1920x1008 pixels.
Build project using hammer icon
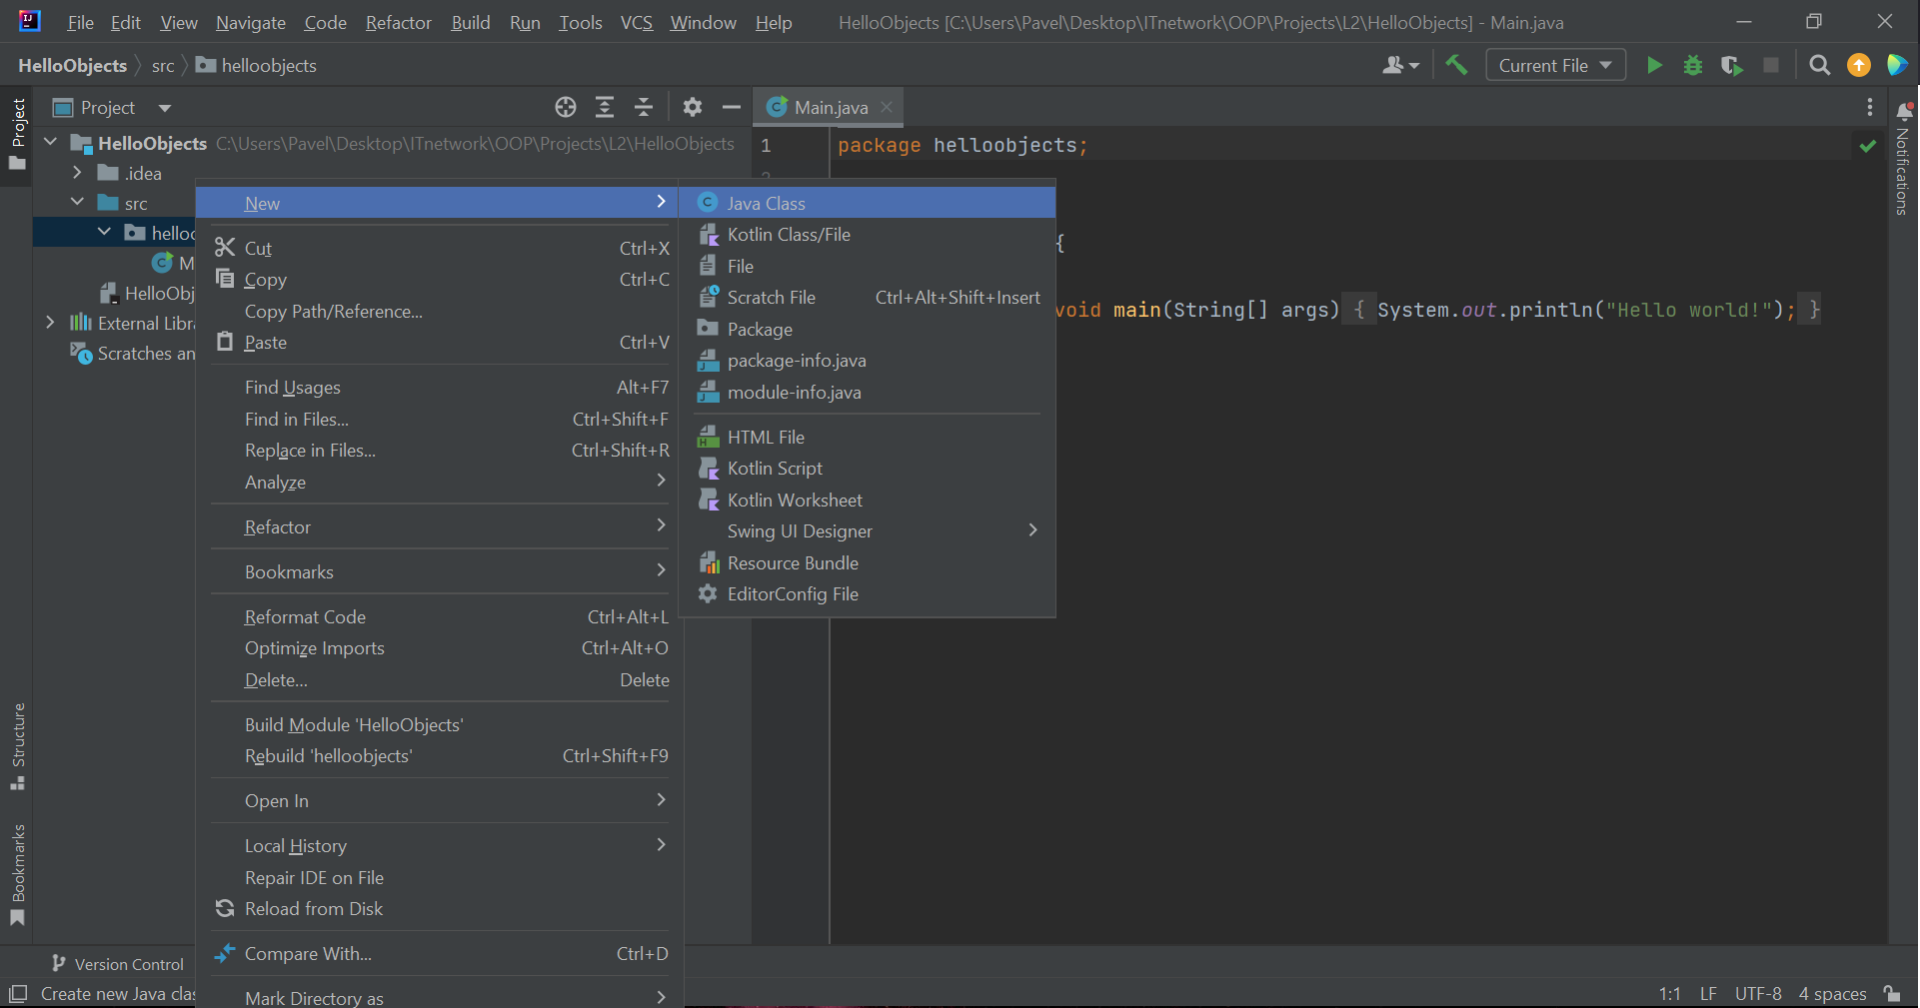tap(1457, 66)
